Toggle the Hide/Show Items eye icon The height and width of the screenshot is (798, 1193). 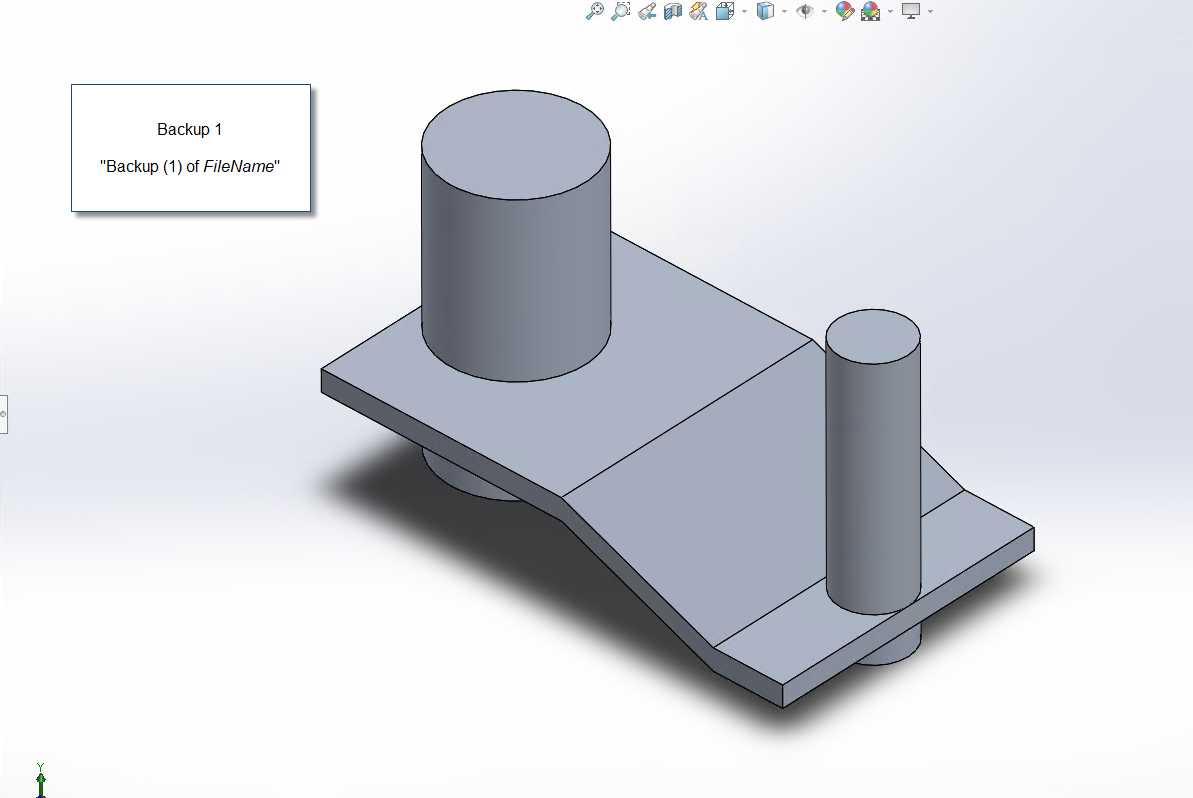pos(805,11)
